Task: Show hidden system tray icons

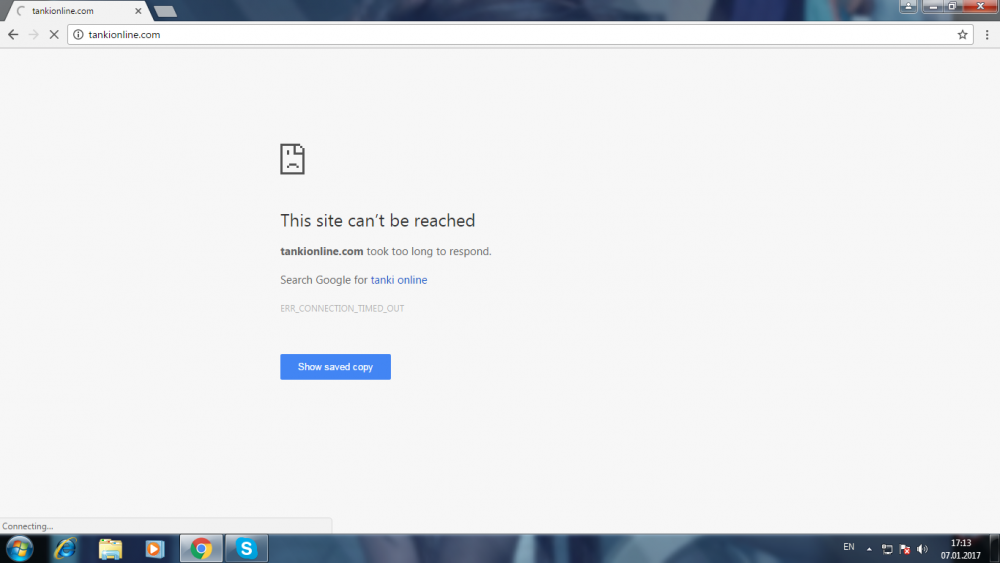Action: point(869,549)
